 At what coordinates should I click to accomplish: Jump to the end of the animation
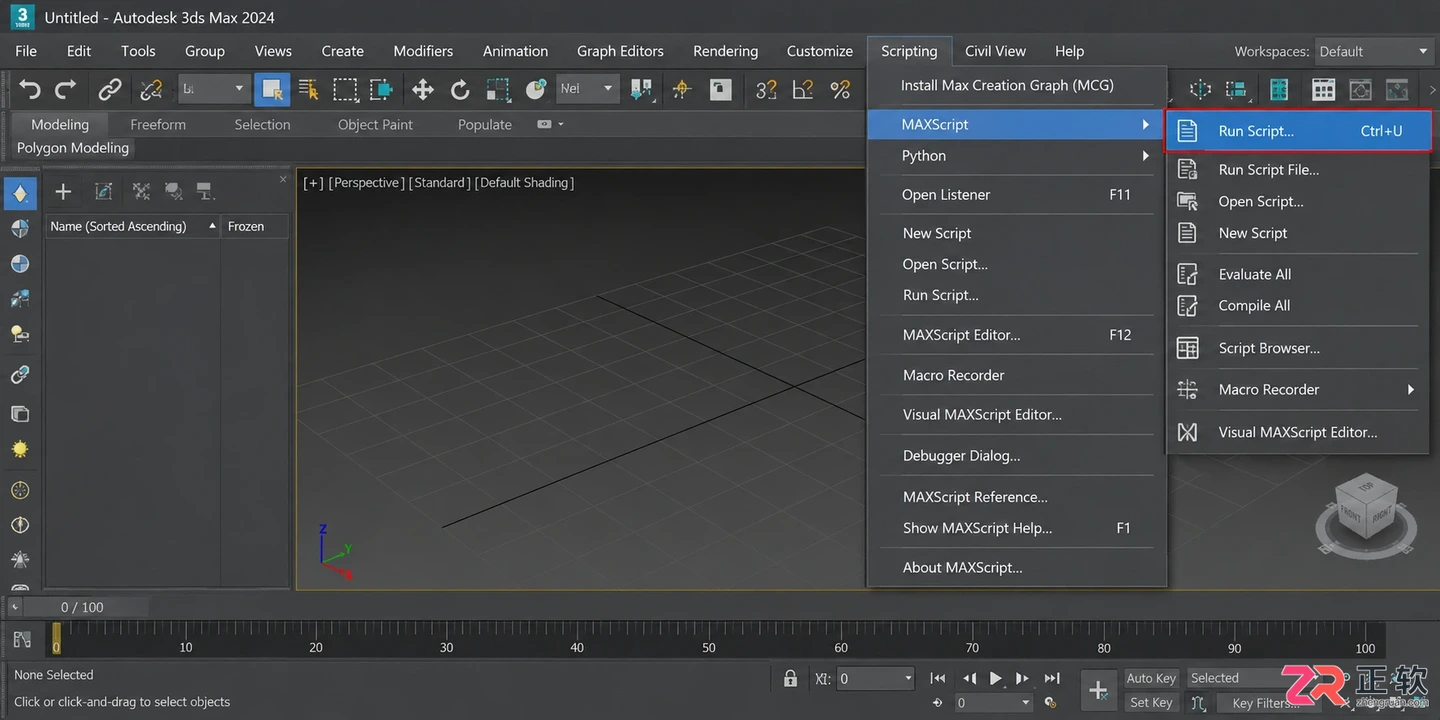click(x=1052, y=678)
